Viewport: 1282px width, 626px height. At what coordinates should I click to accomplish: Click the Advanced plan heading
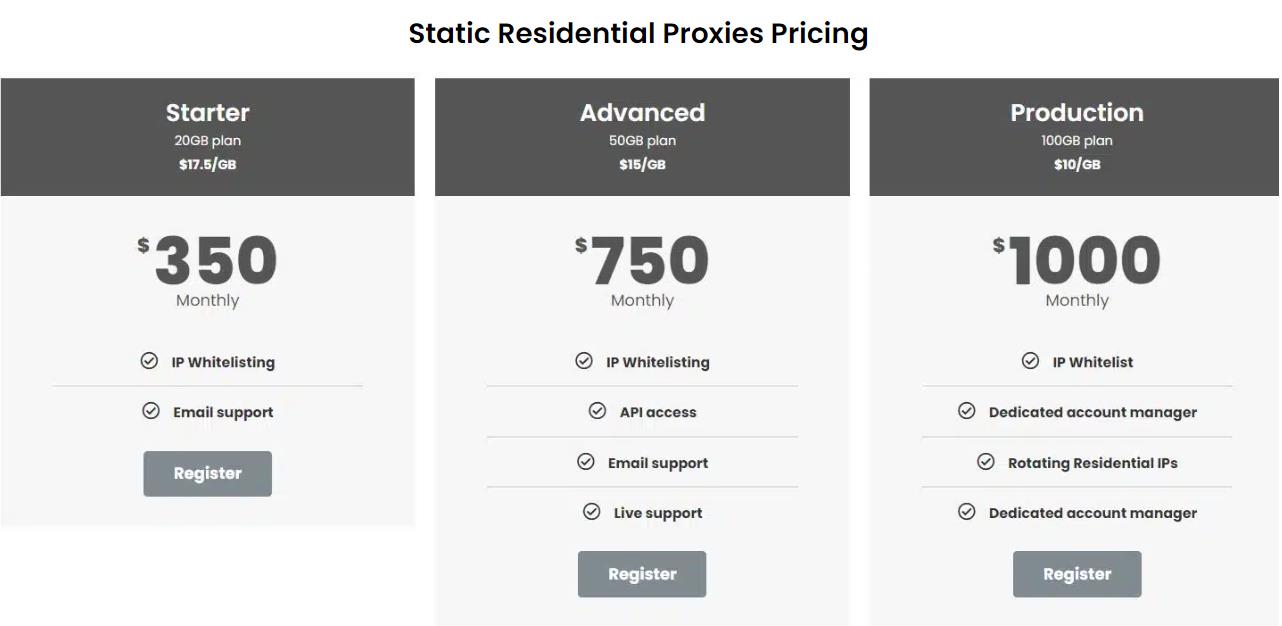[642, 112]
